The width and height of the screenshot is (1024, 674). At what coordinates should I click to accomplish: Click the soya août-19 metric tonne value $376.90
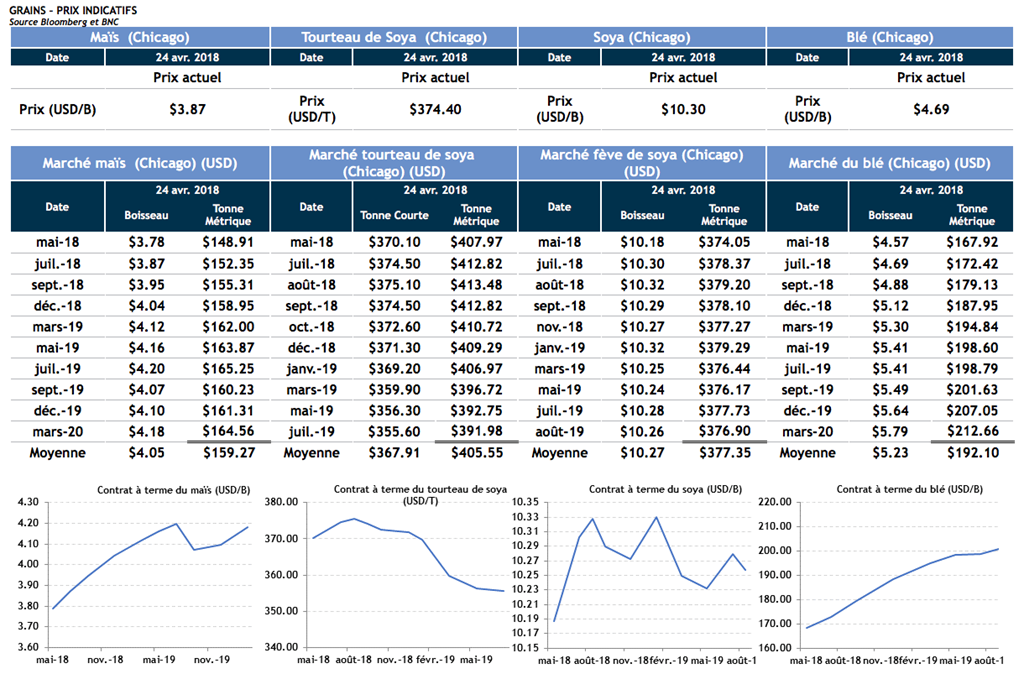724,431
